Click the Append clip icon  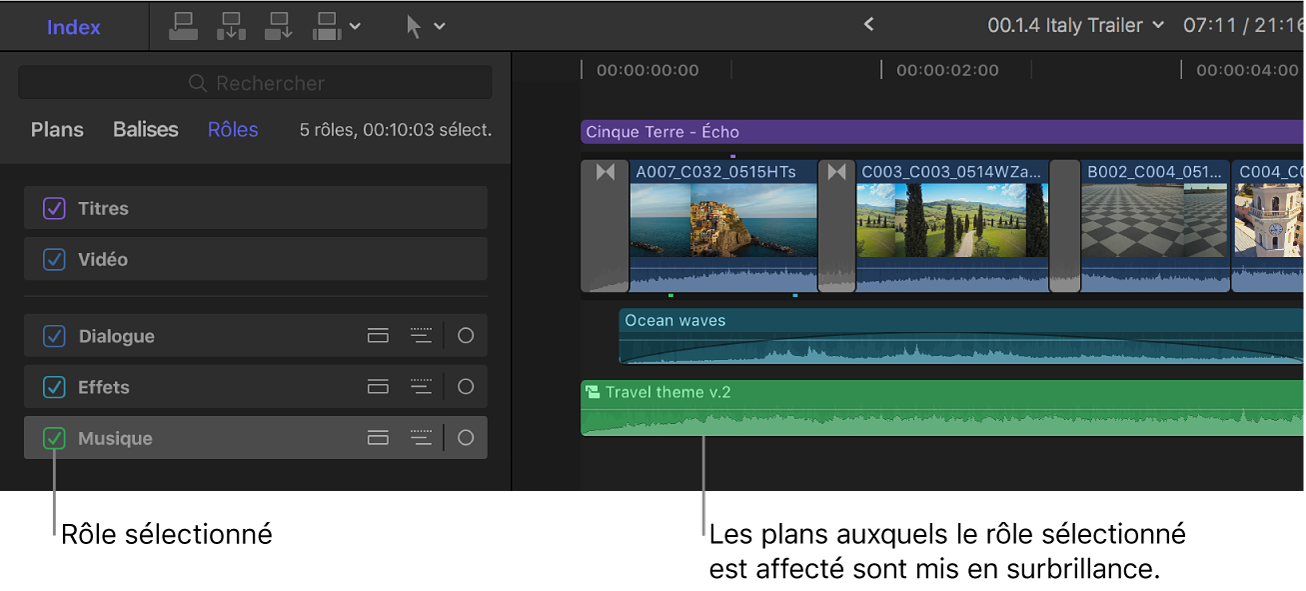pyautogui.click(x=278, y=26)
